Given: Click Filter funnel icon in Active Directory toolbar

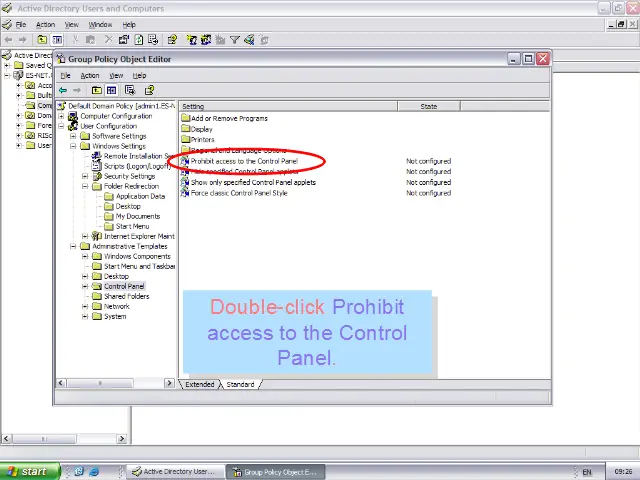Looking at the screenshot, I should (235, 40).
